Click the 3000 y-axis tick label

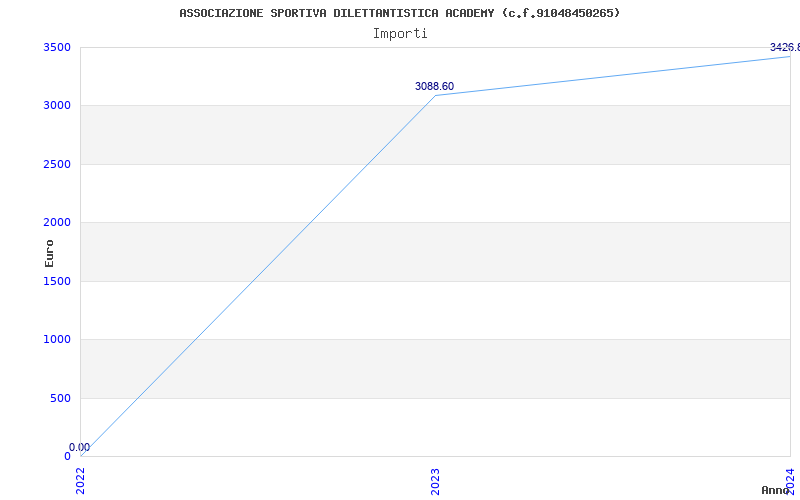click(x=59, y=106)
